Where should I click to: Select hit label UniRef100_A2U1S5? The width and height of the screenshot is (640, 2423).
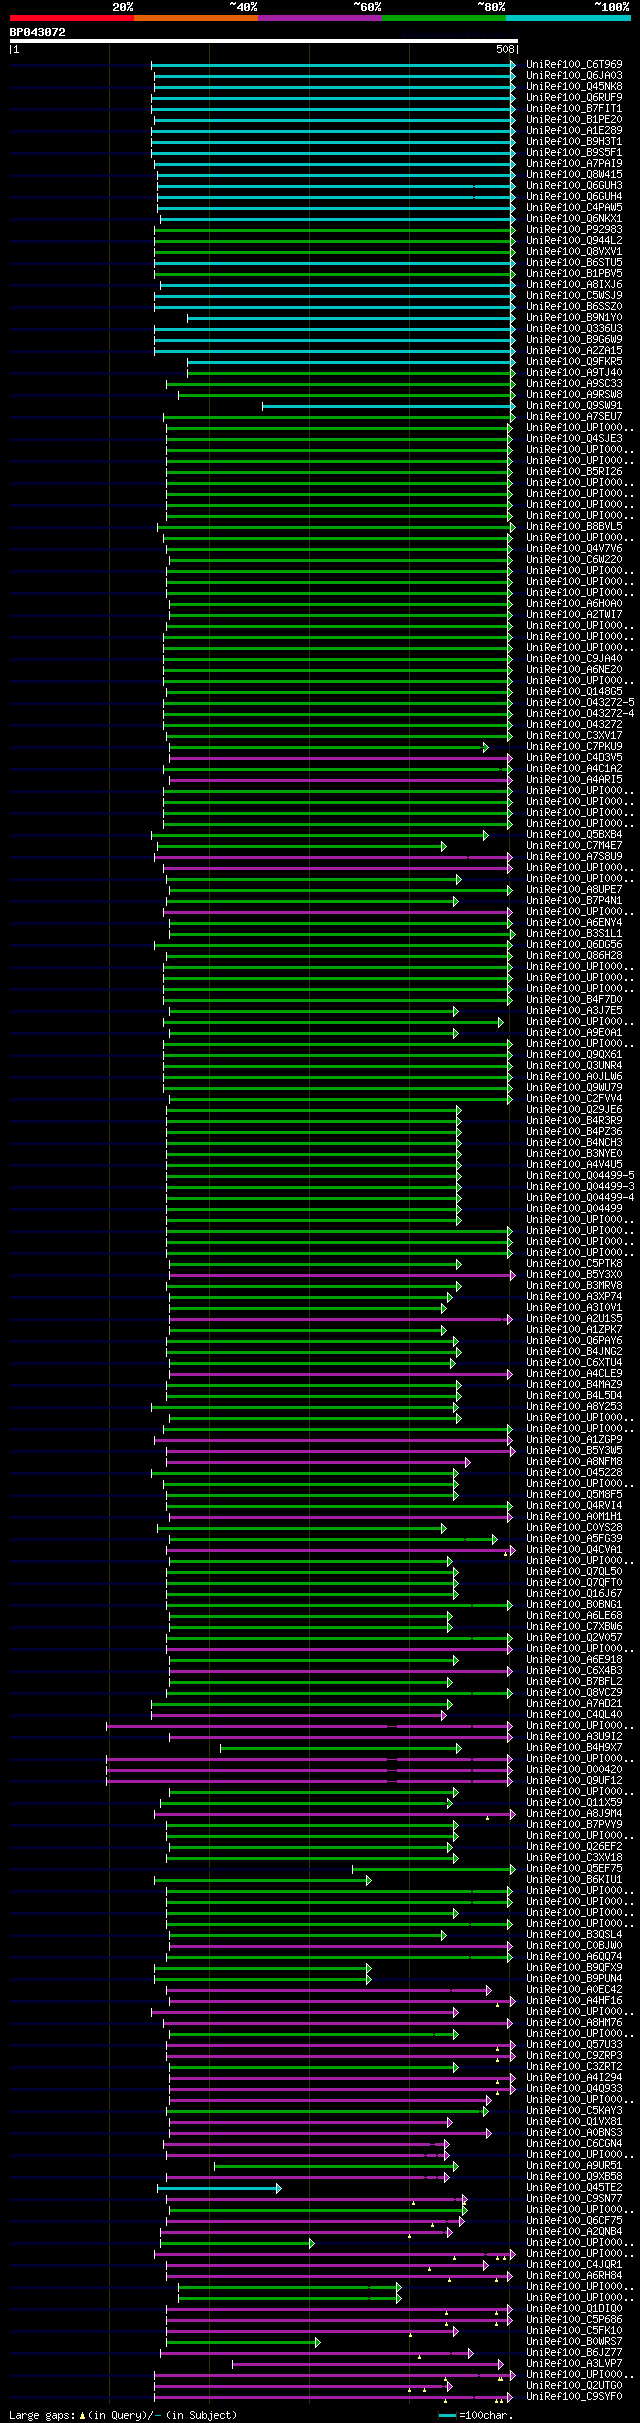click(x=574, y=1319)
